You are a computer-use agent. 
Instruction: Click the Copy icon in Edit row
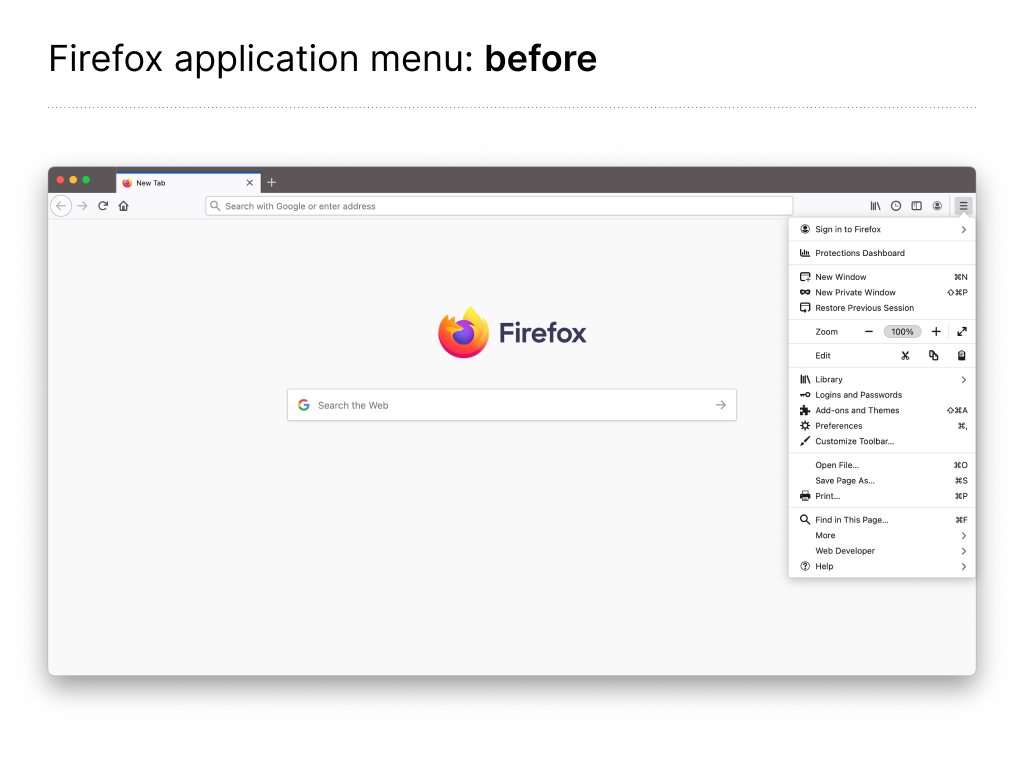(933, 356)
